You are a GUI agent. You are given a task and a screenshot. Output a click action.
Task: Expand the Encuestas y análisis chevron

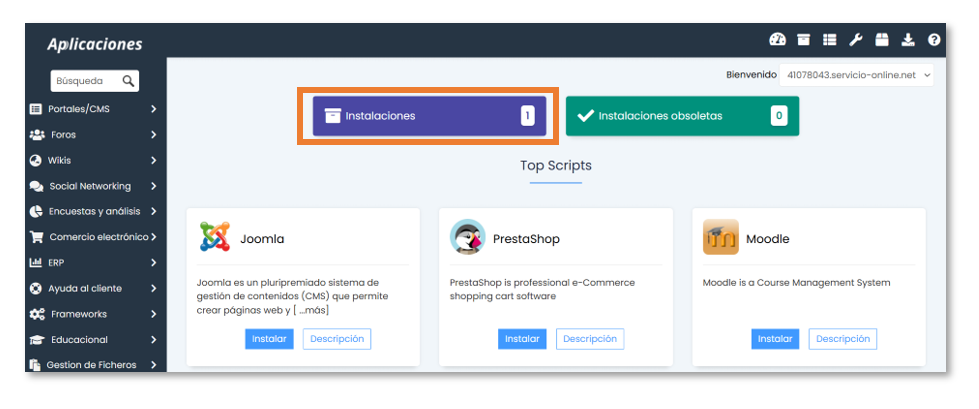[154, 212]
